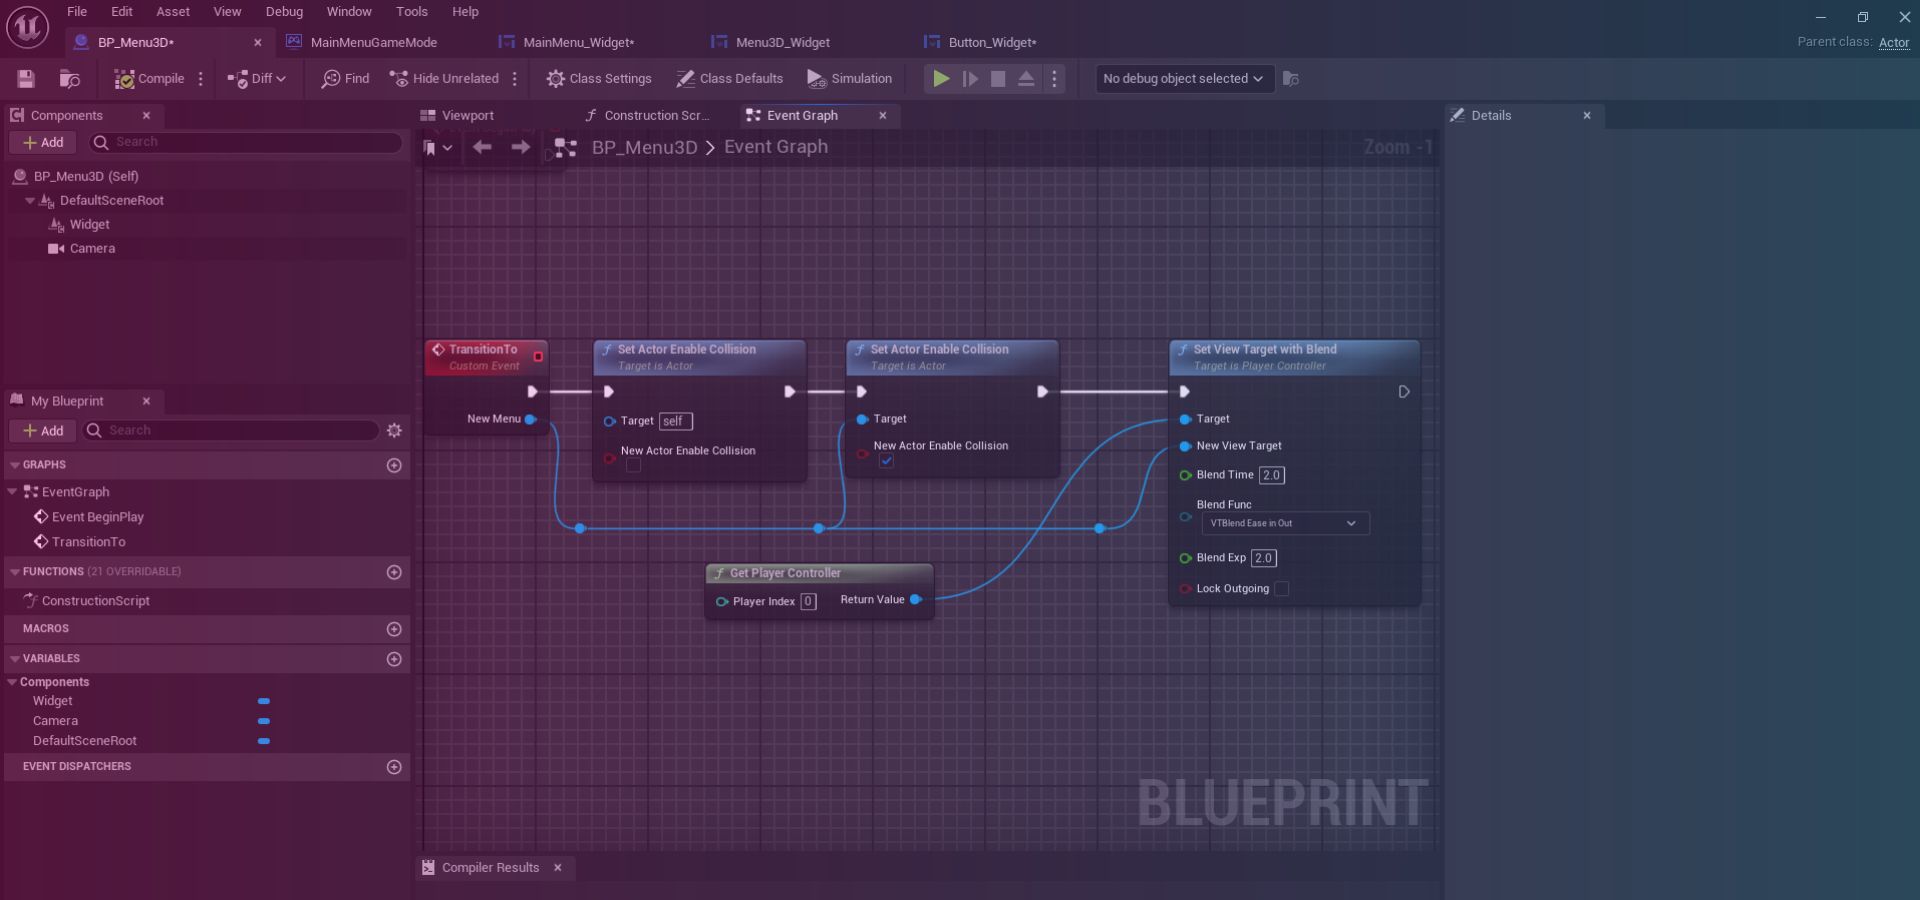This screenshot has height=900, width=1920.
Task: Open debug object selection dropdown
Action: pos(1183,79)
